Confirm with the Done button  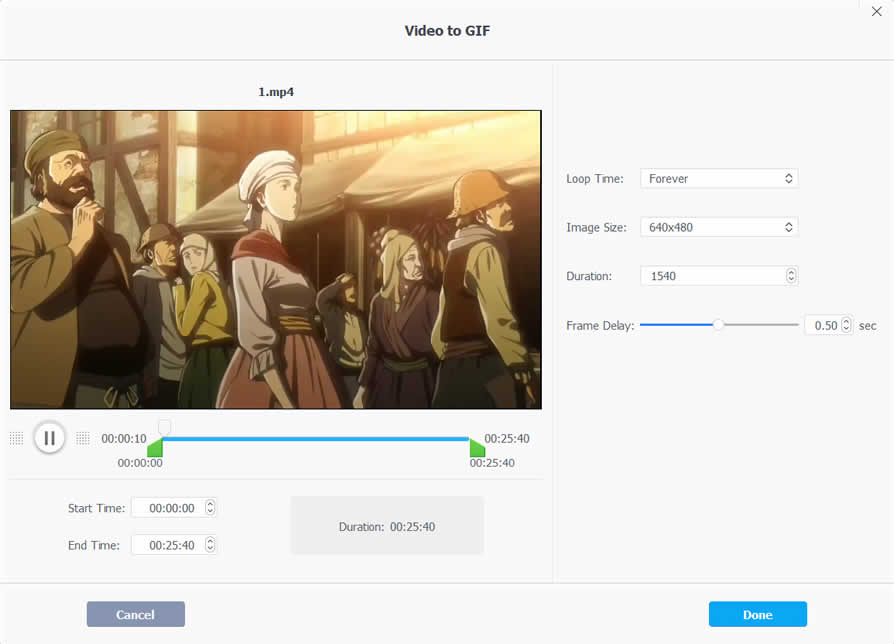(x=757, y=614)
